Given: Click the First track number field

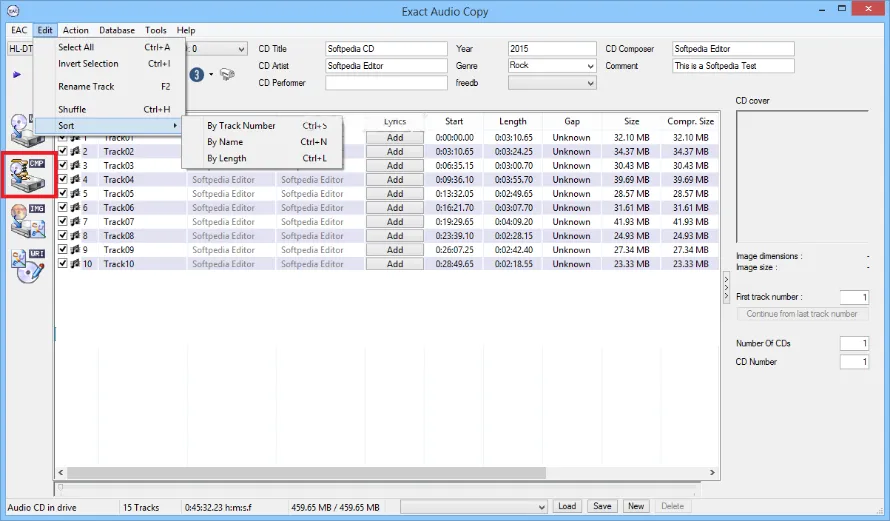Looking at the screenshot, I should click(x=854, y=297).
